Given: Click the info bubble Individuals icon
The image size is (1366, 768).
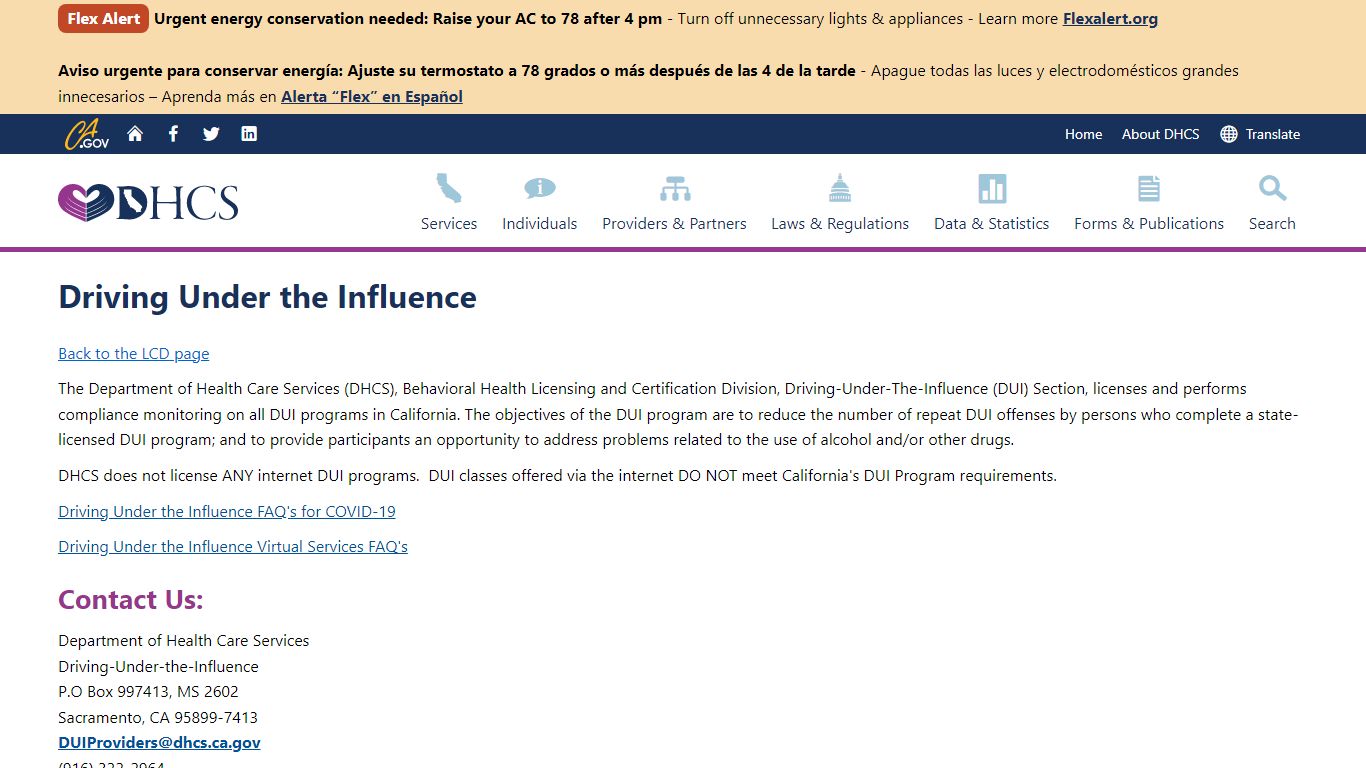Looking at the screenshot, I should tap(540, 188).
